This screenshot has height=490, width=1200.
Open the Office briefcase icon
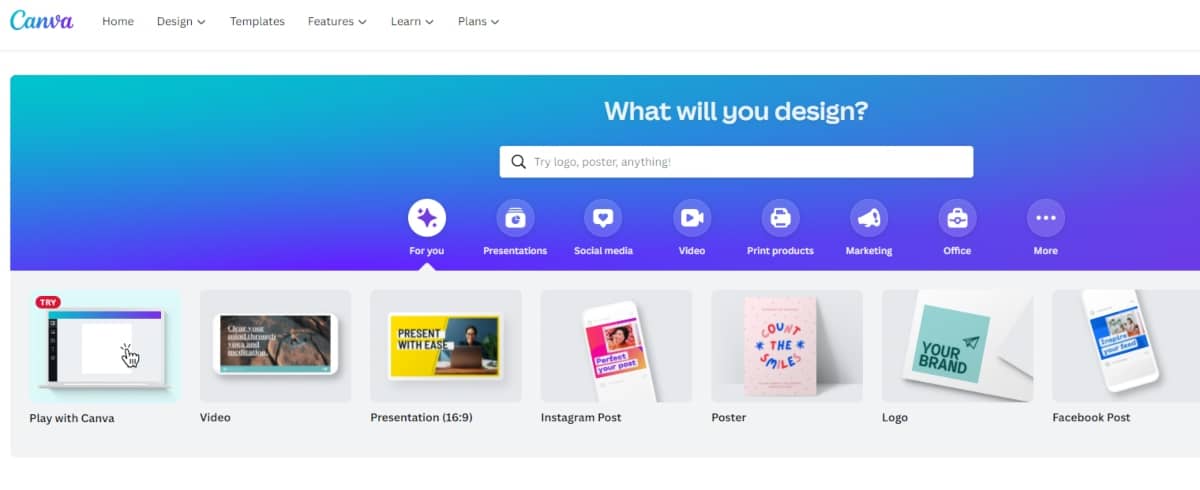[x=957, y=217]
